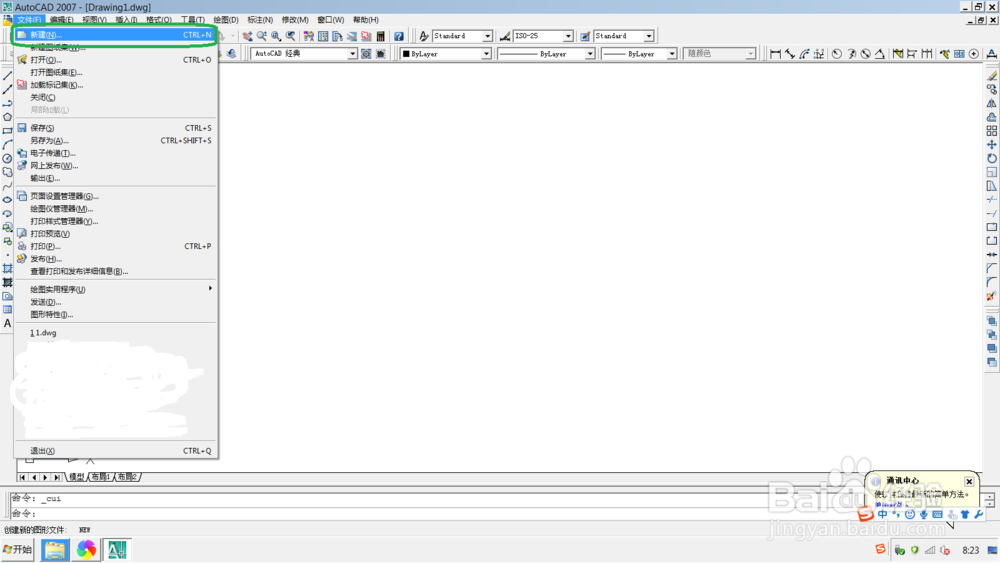Select the Move tool

tap(992, 145)
